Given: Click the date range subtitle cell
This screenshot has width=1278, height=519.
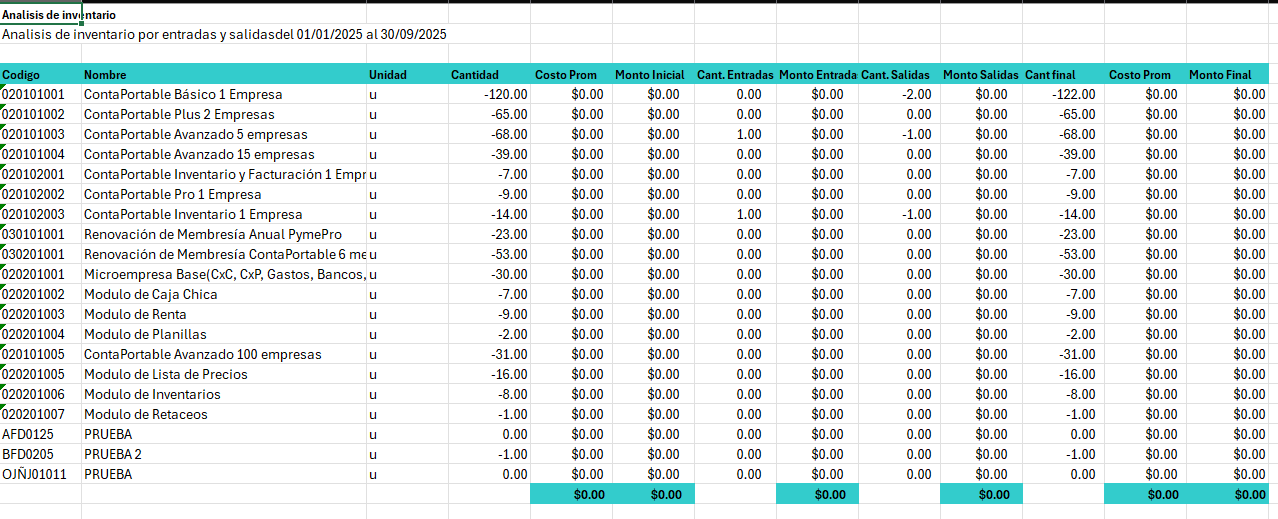Looking at the screenshot, I should click(x=224, y=34).
